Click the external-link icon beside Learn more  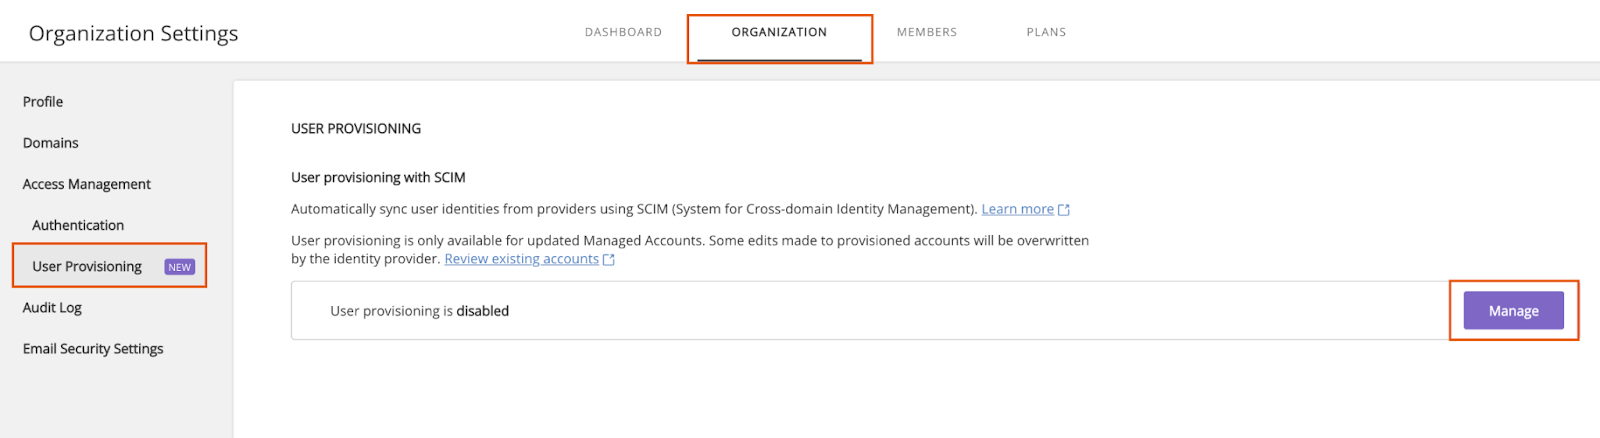(1064, 210)
